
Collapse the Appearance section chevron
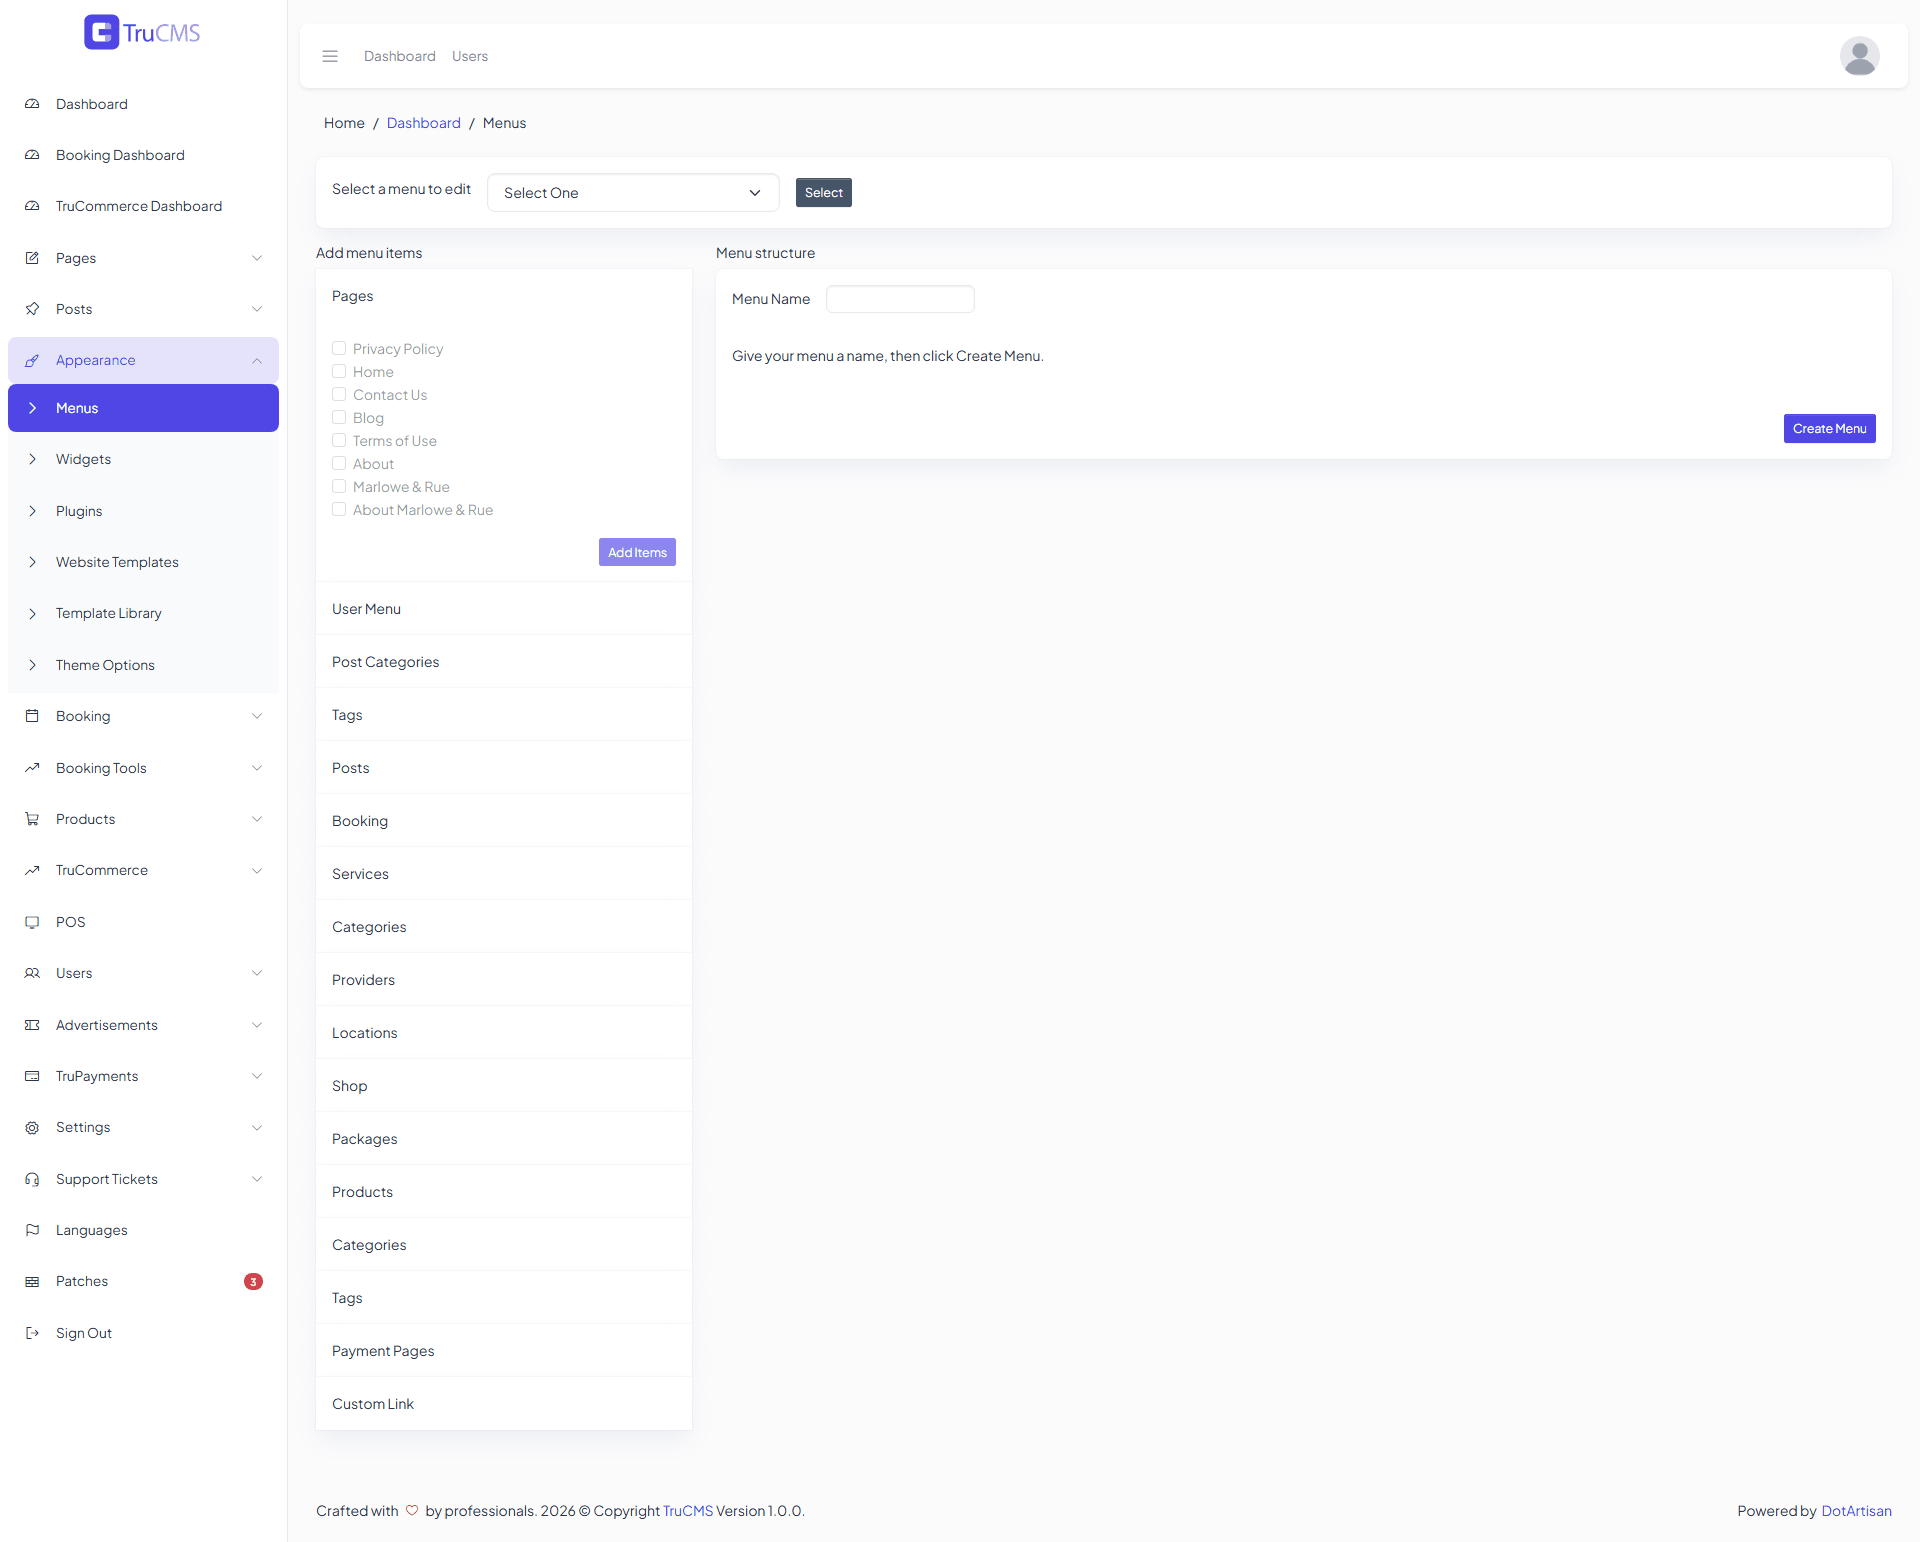[257, 360]
